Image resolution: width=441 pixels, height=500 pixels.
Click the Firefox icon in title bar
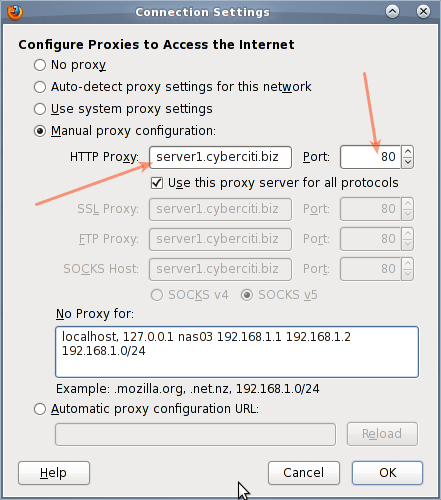(x=15, y=12)
